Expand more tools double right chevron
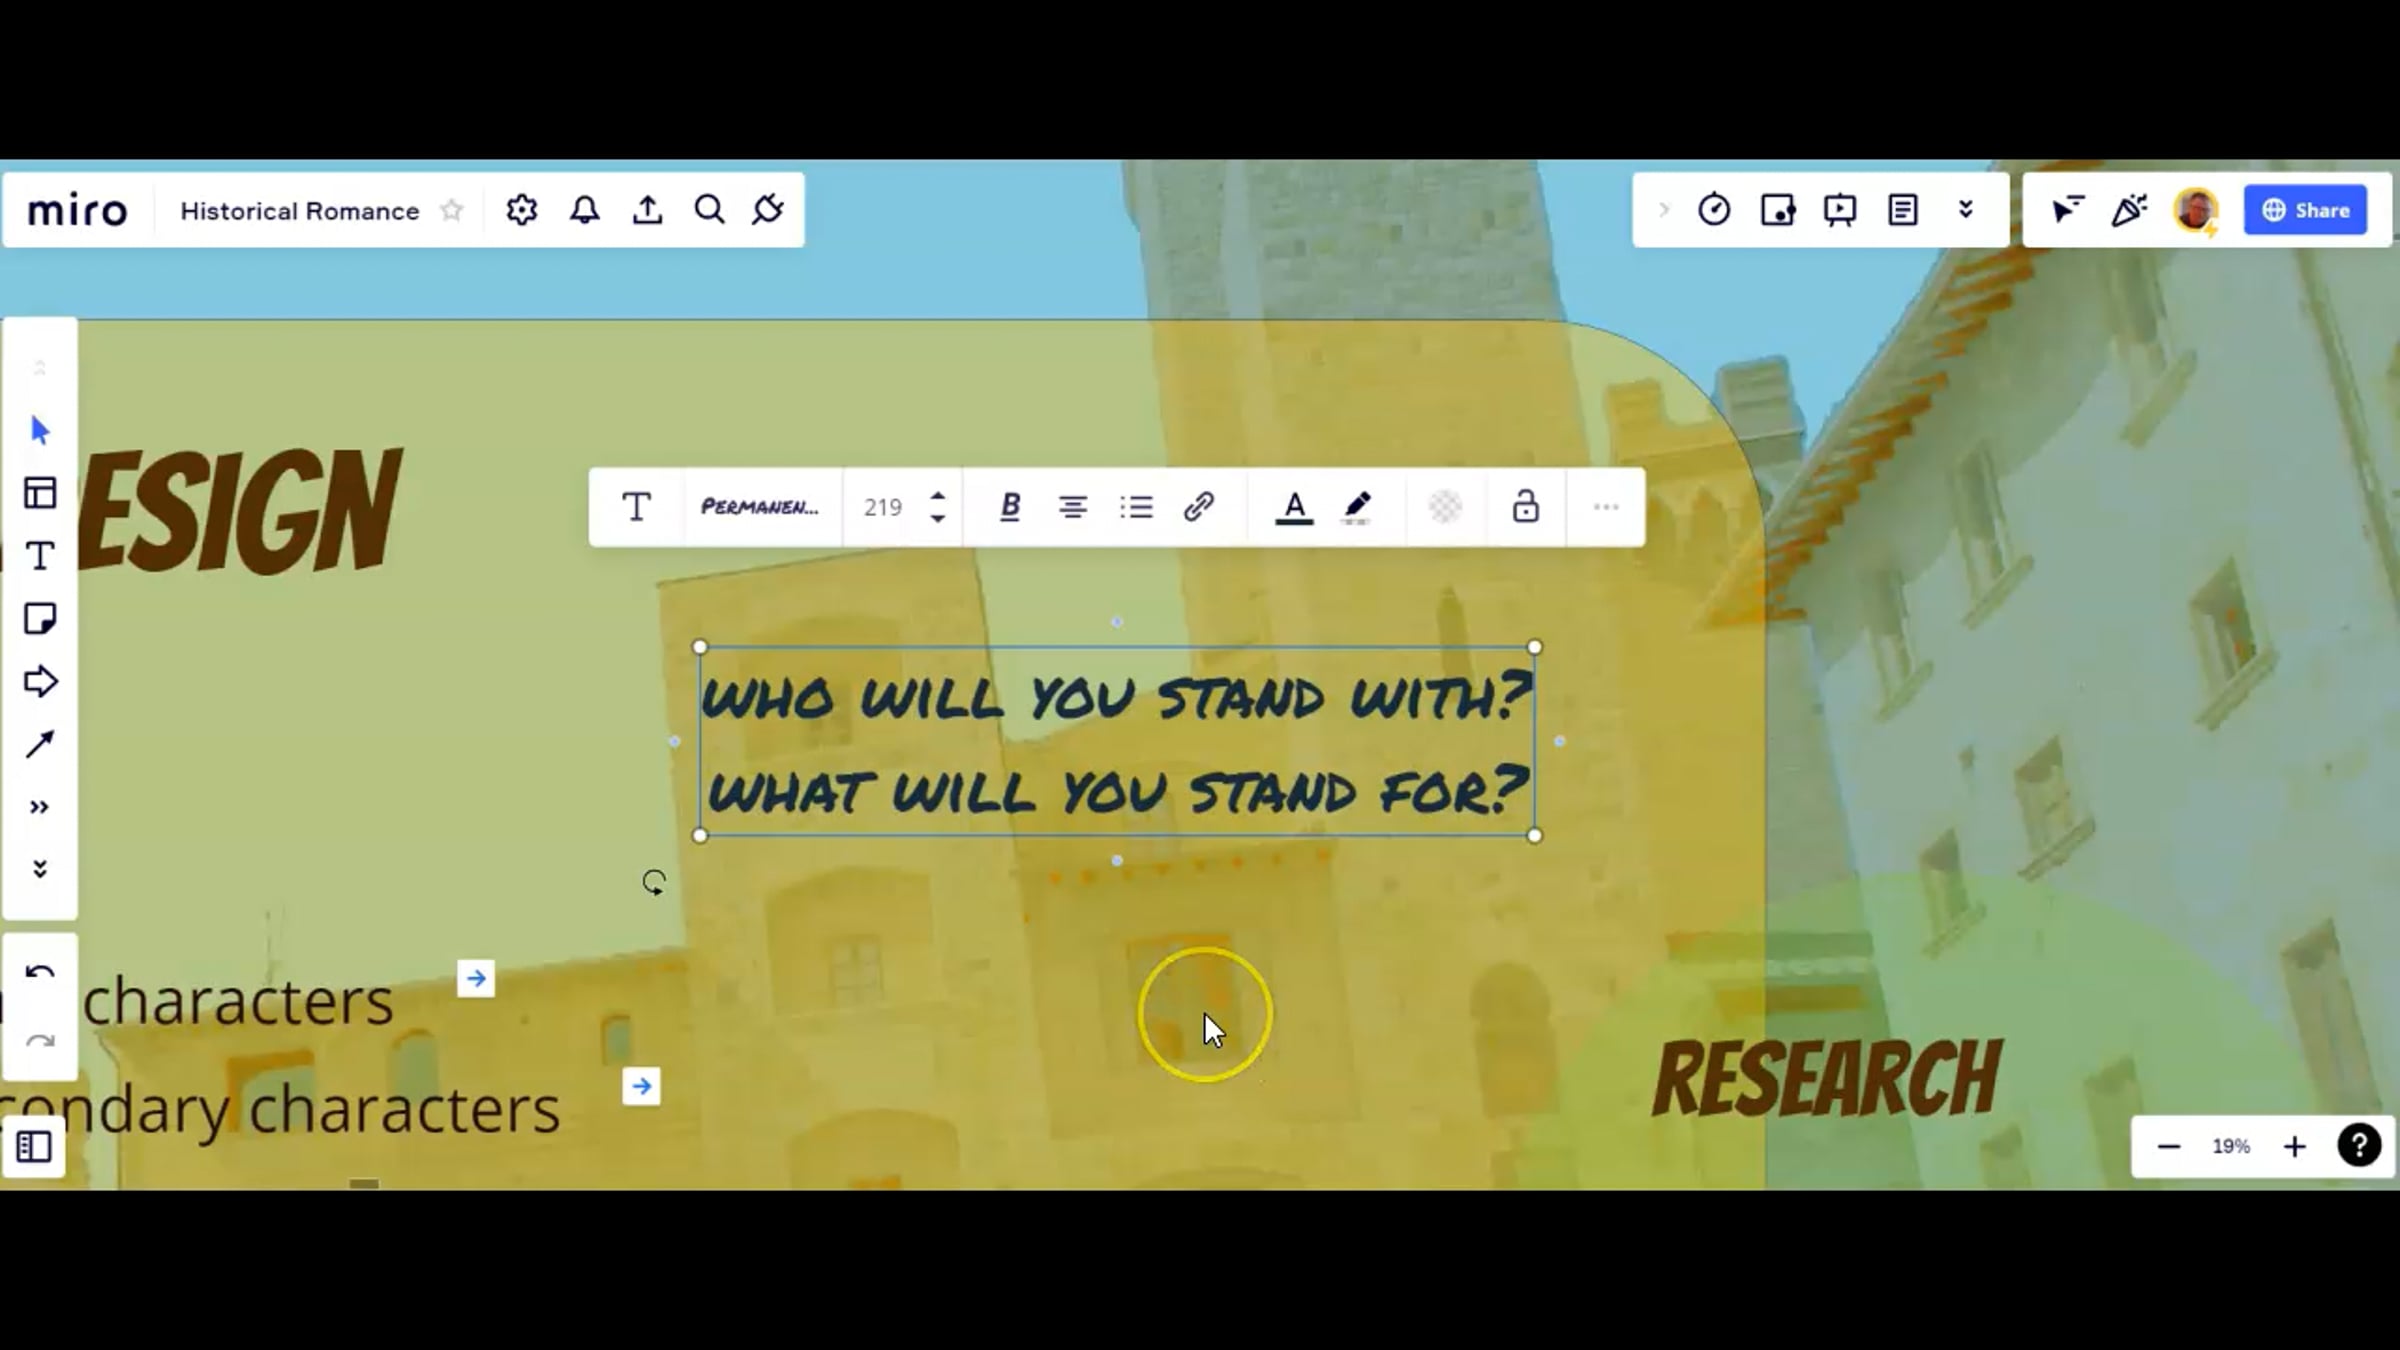This screenshot has height=1350, width=2400. (40, 808)
